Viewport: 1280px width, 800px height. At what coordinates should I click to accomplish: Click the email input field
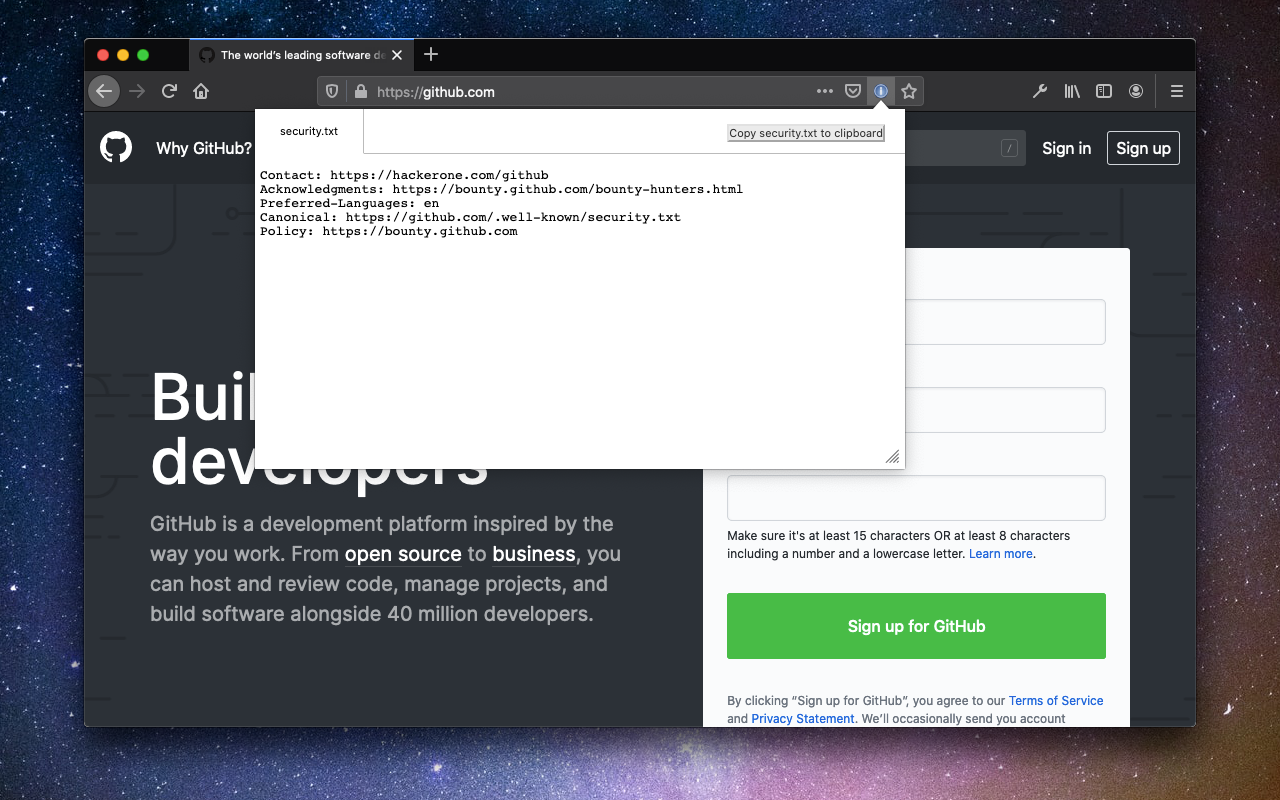[1005, 410]
